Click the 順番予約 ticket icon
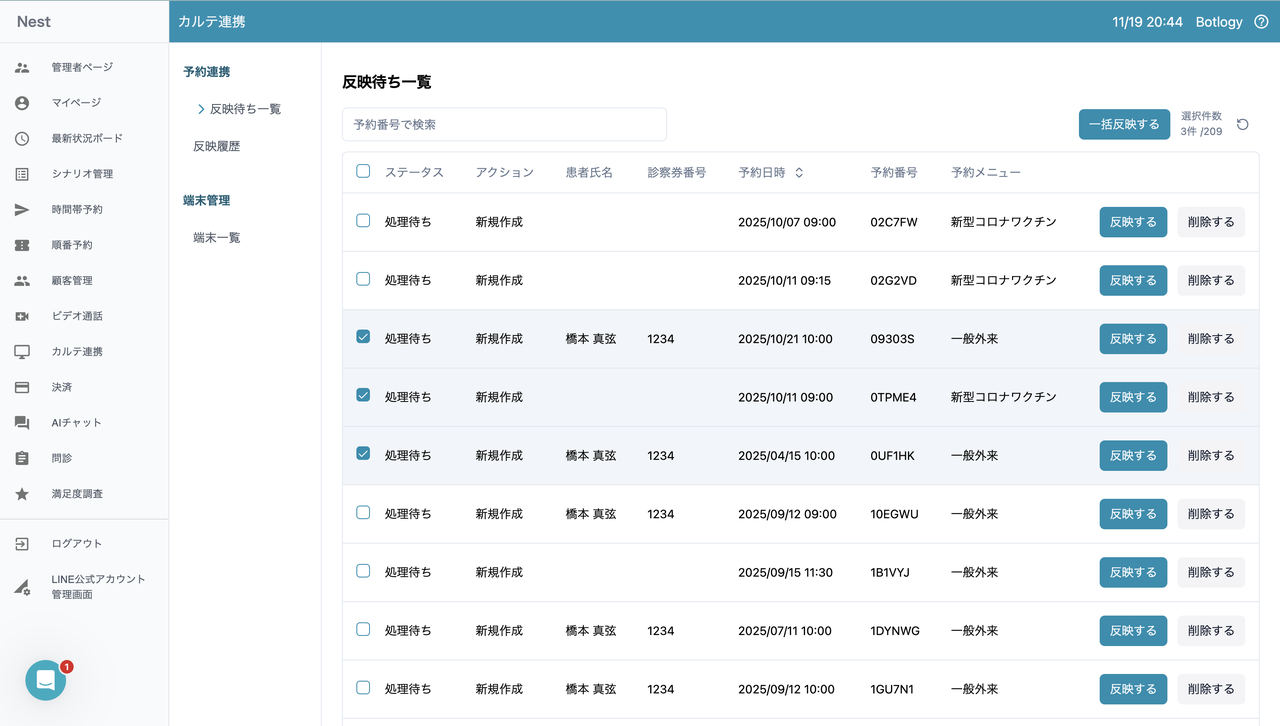Viewport: 1280px width, 726px height. [x=22, y=245]
